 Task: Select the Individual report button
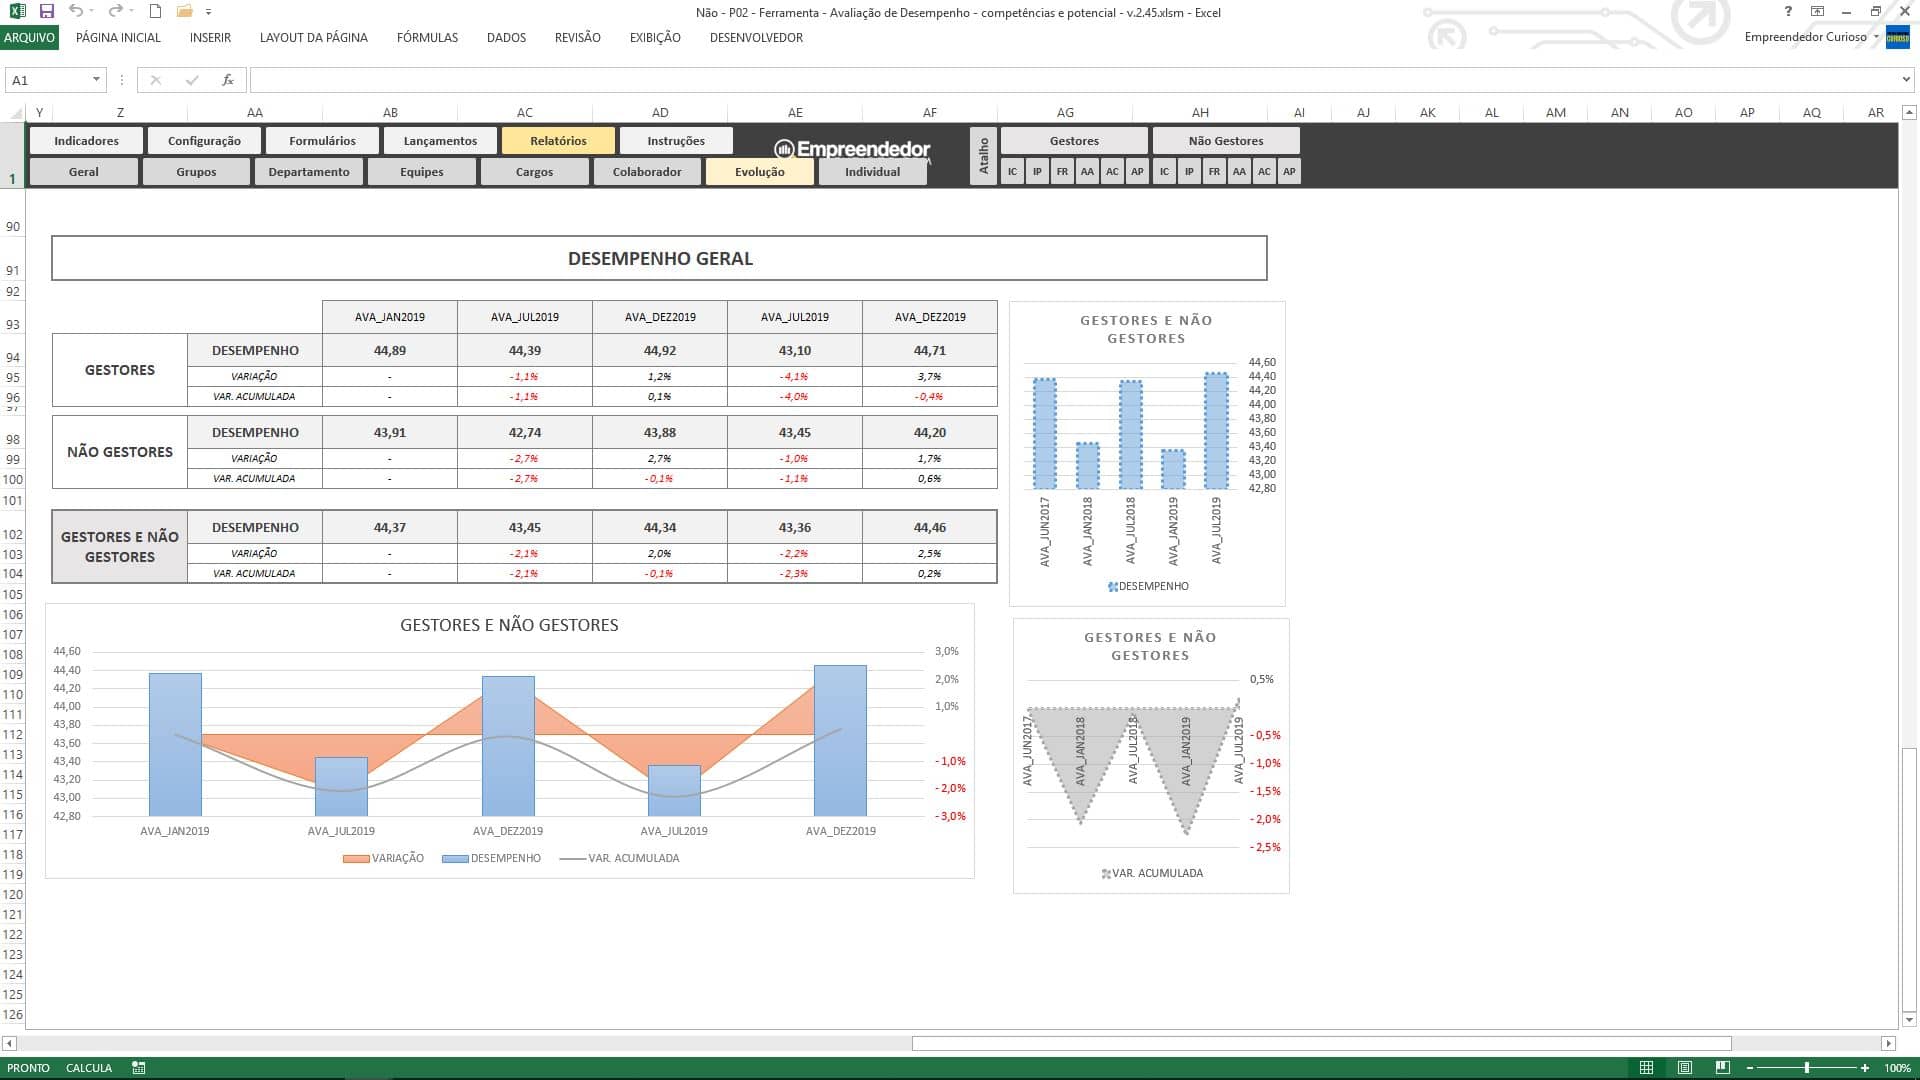tap(872, 172)
